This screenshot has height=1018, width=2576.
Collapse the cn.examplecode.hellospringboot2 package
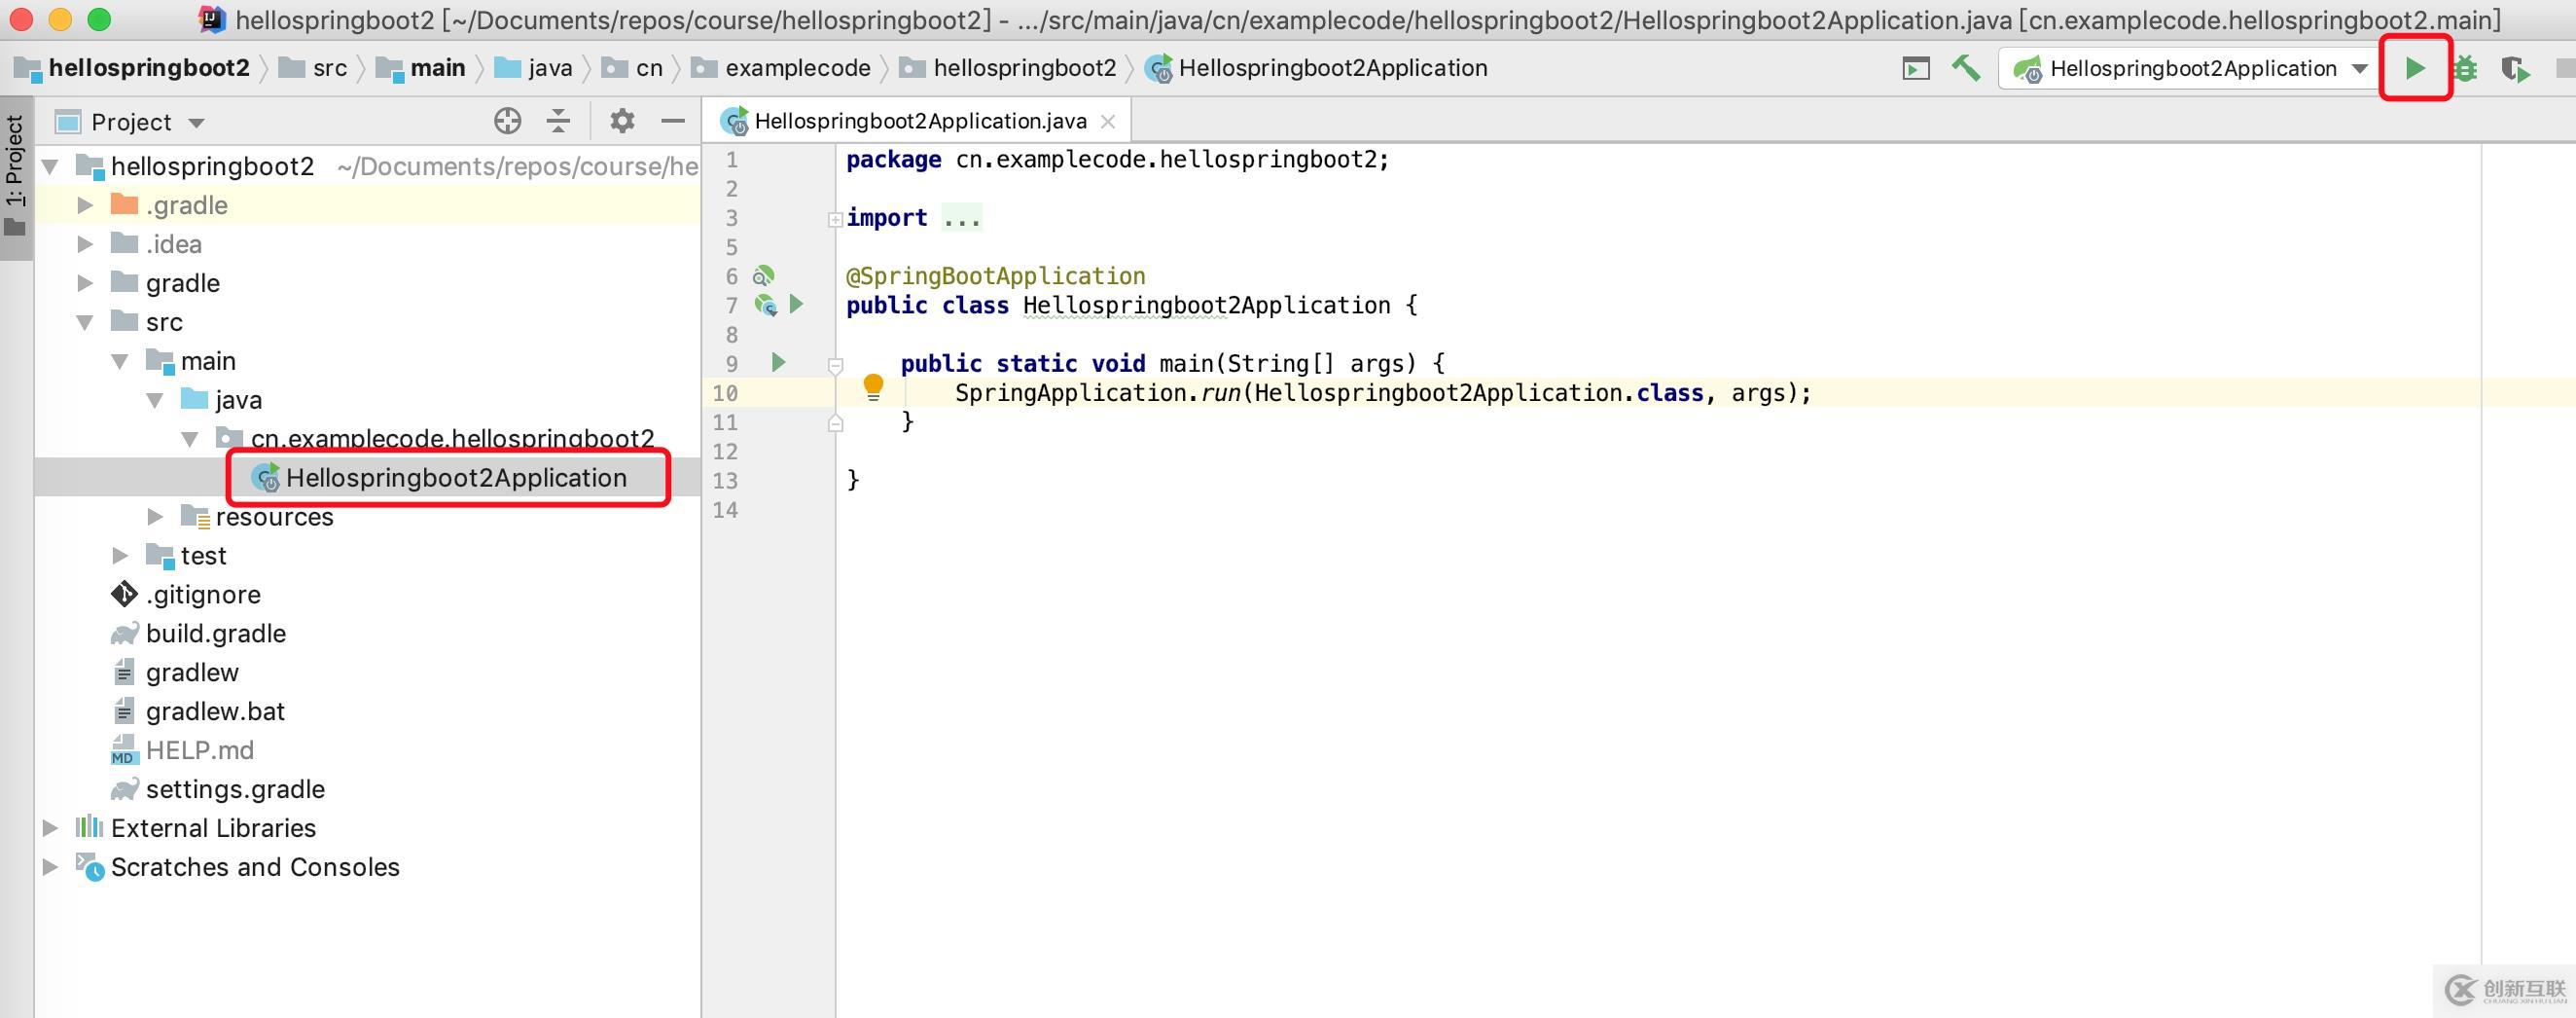[x=190, y=439]
